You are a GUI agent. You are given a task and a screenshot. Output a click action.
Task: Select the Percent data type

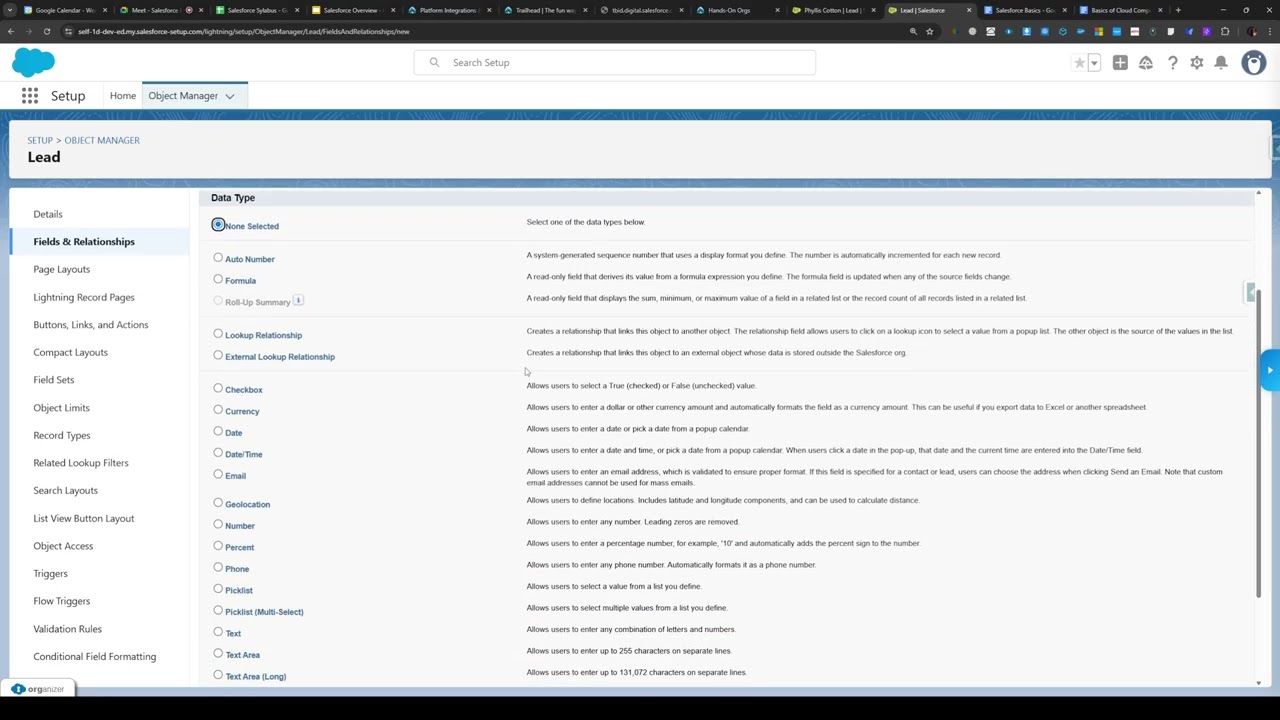click(x=218, y=546)
